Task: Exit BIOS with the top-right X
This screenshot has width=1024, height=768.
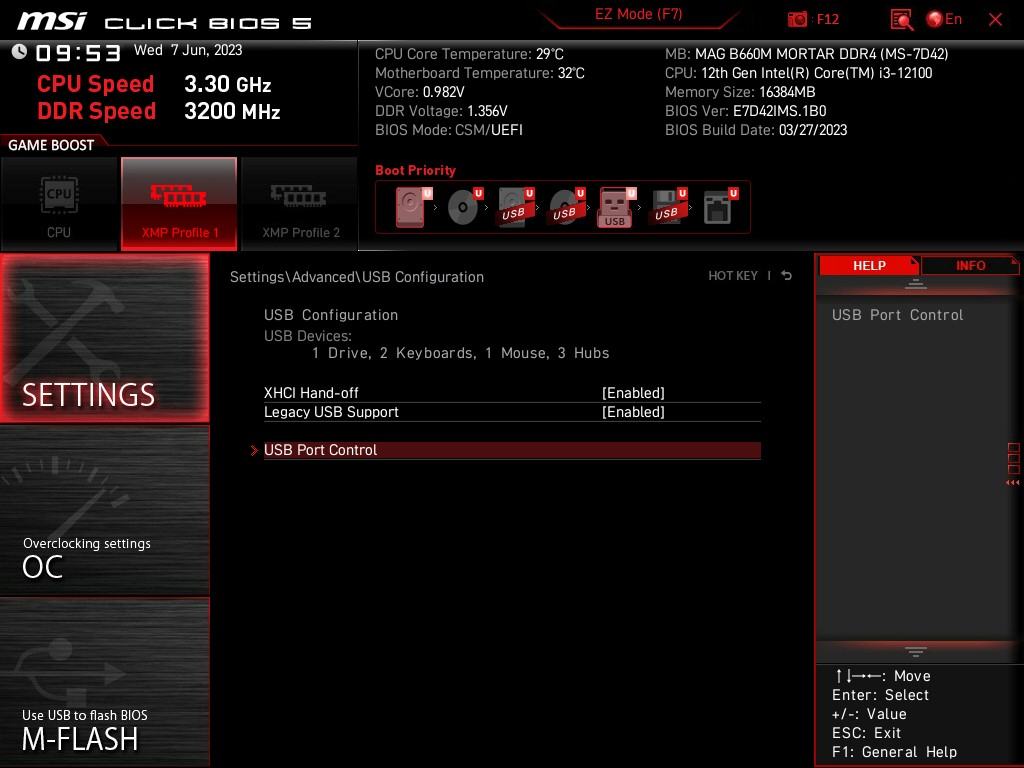Action: coord(995,20)
